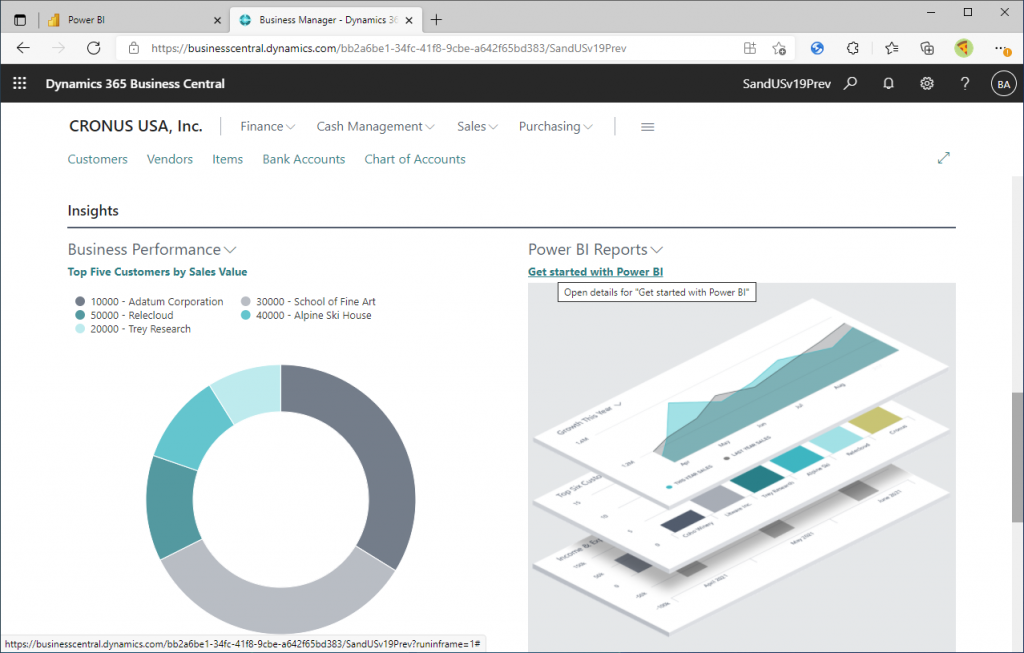Image resolution: width=1024 pixels, height=653 pixels.
Task: Open the browser settings and more menu
Action: (1002, 48)
